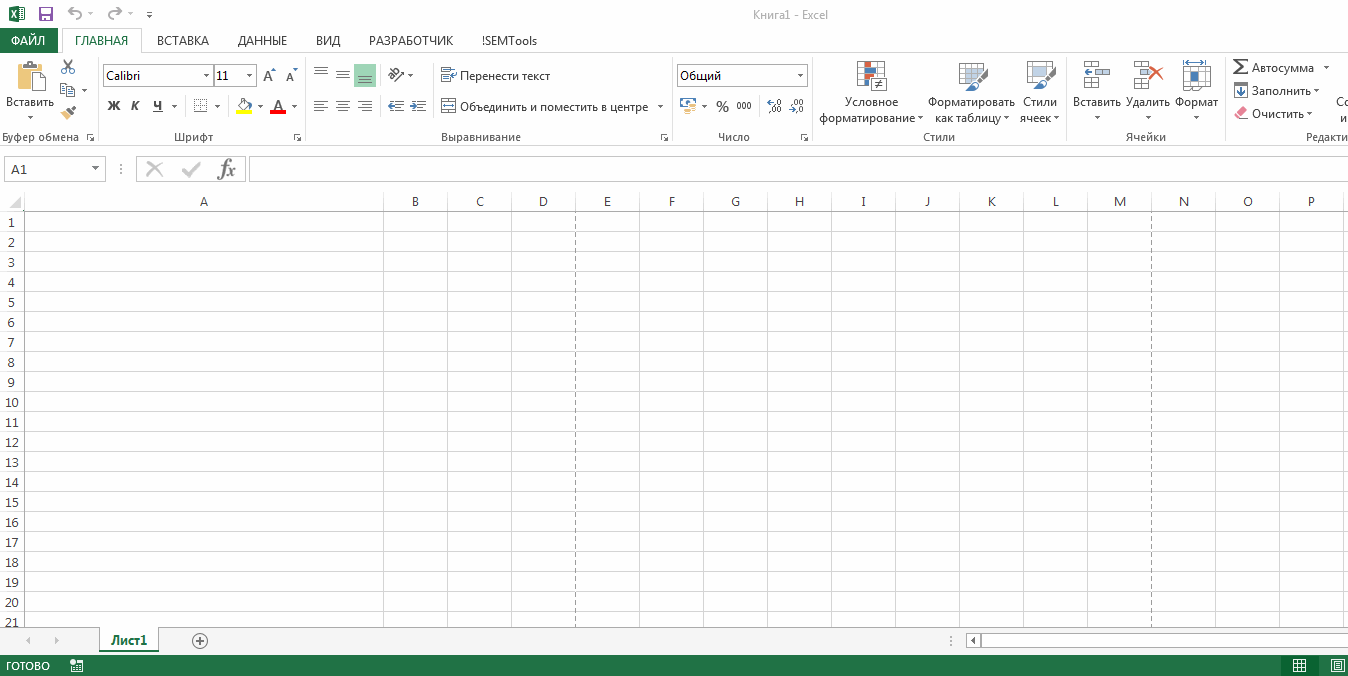Open fill color dropdown arrow
The height and width of the screenshot is (676, 1348).
coord(260,106)
